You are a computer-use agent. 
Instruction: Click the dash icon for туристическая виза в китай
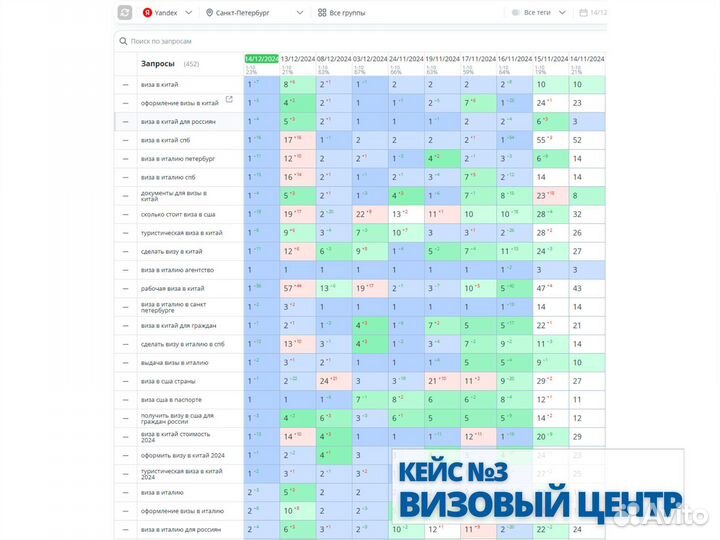click(x=125, y=233)
